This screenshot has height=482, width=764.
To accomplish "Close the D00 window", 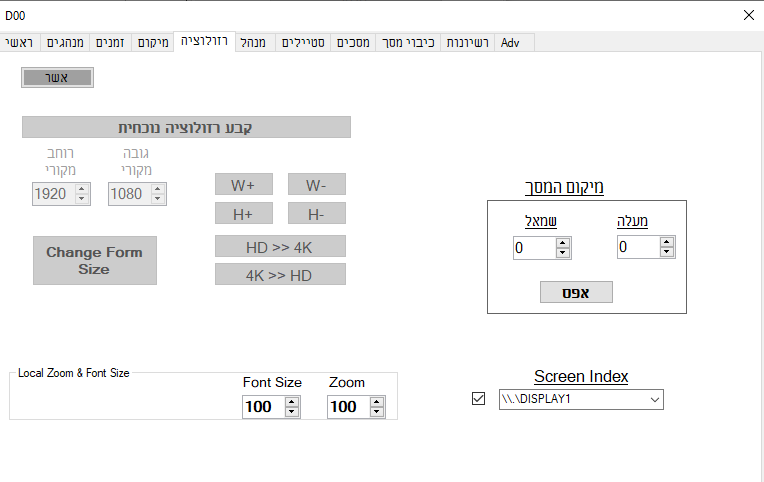I will (749, 15).
